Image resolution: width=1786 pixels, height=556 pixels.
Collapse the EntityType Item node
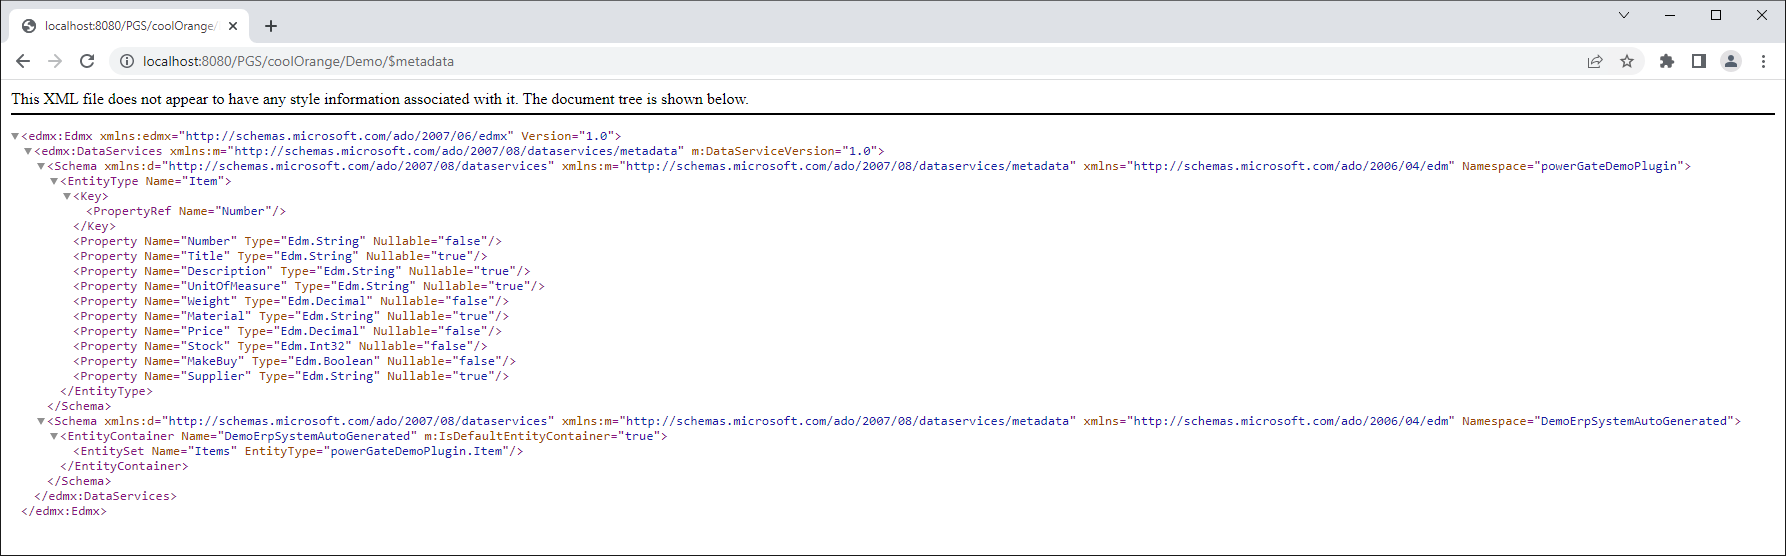[x=54, y=181]
